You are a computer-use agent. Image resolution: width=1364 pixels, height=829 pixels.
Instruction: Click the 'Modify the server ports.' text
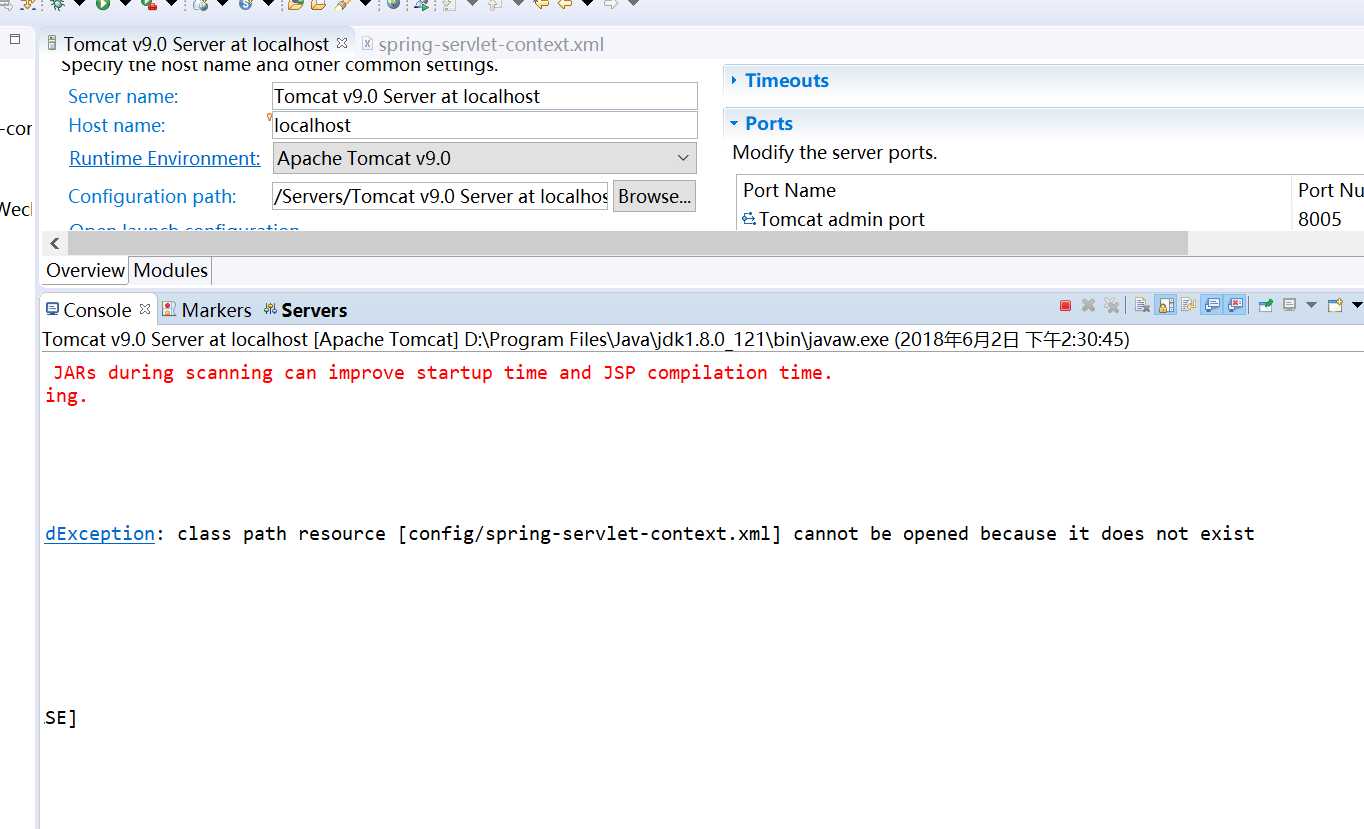(835, 153)
